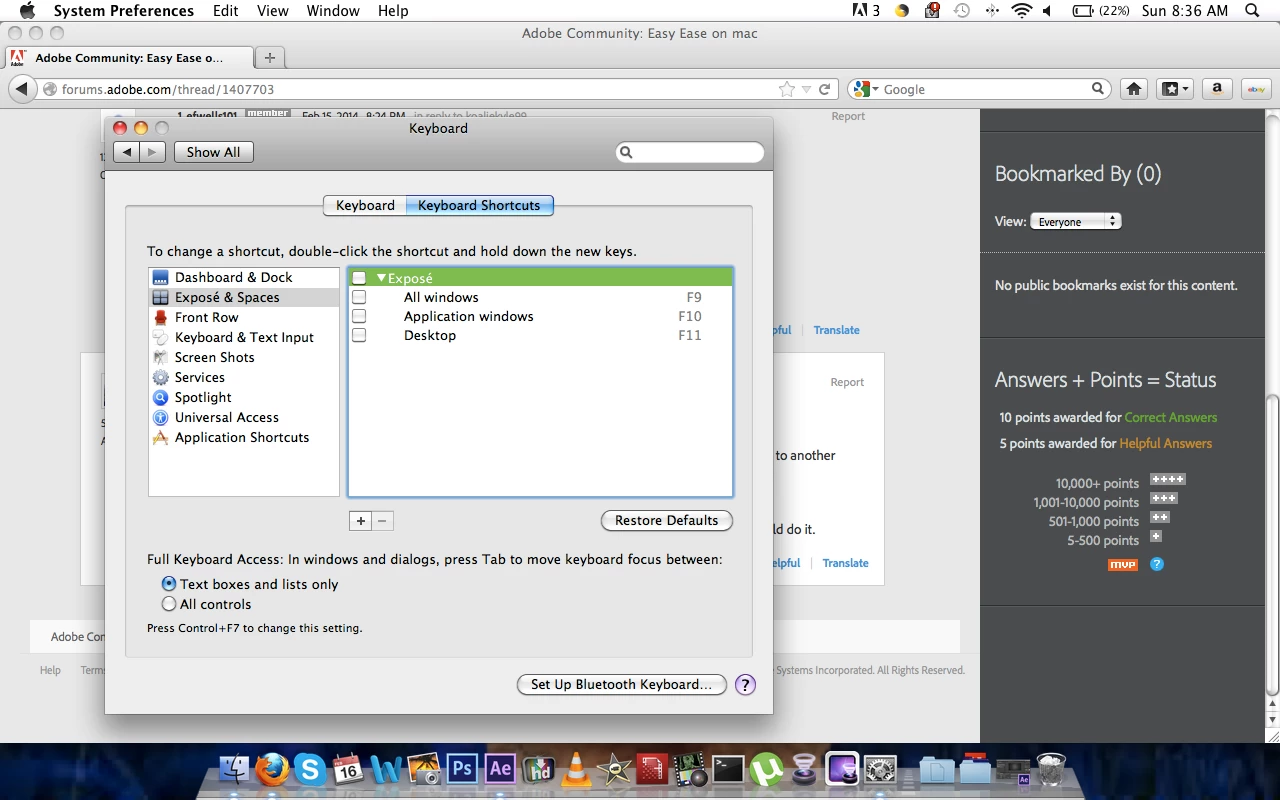Choose Keyboard & Text Input category

[244, 337]
